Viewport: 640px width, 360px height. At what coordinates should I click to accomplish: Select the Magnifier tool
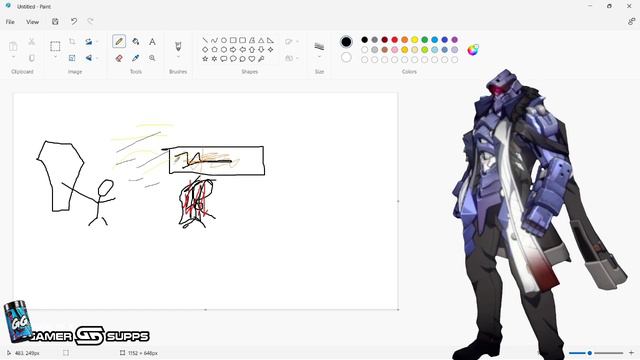(x=152, y=58)
